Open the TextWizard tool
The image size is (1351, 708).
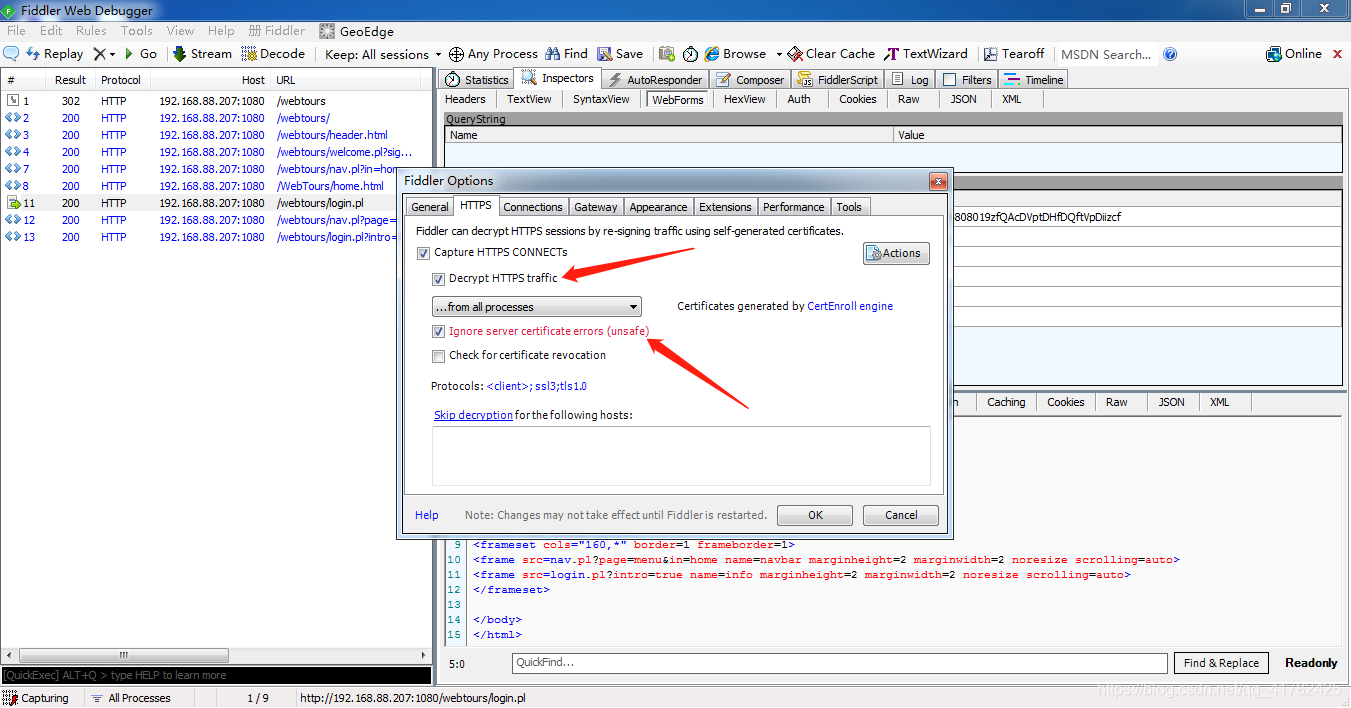pyautogui.click(x=926, y=54)
